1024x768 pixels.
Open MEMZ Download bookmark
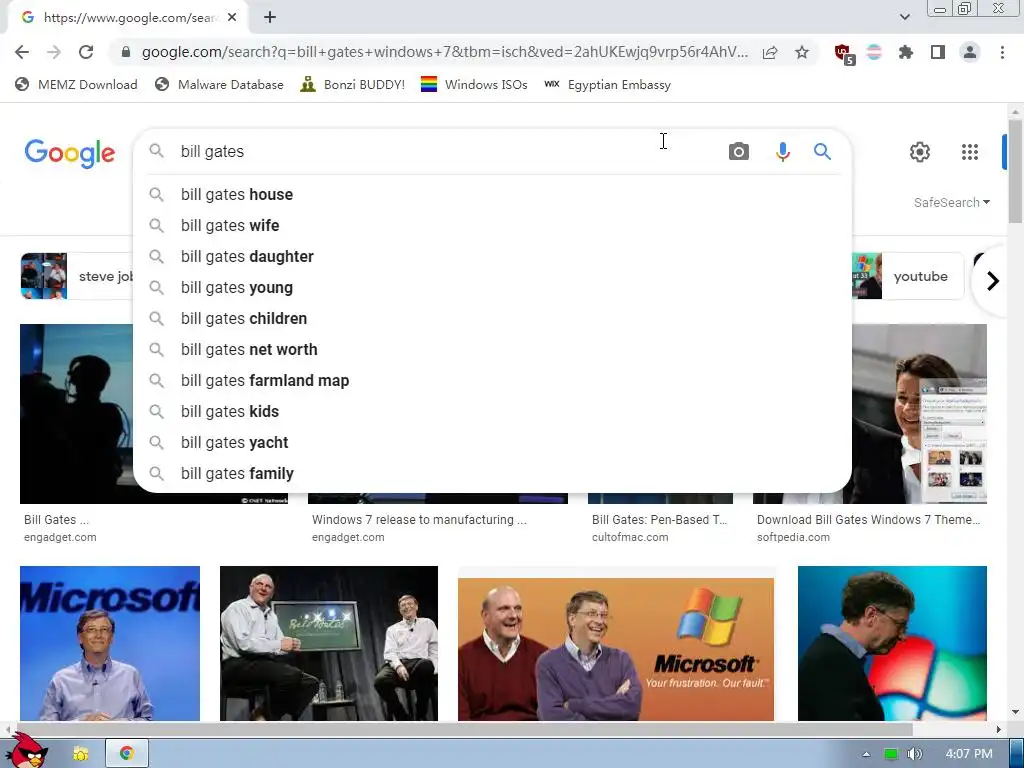pos(76,84)
